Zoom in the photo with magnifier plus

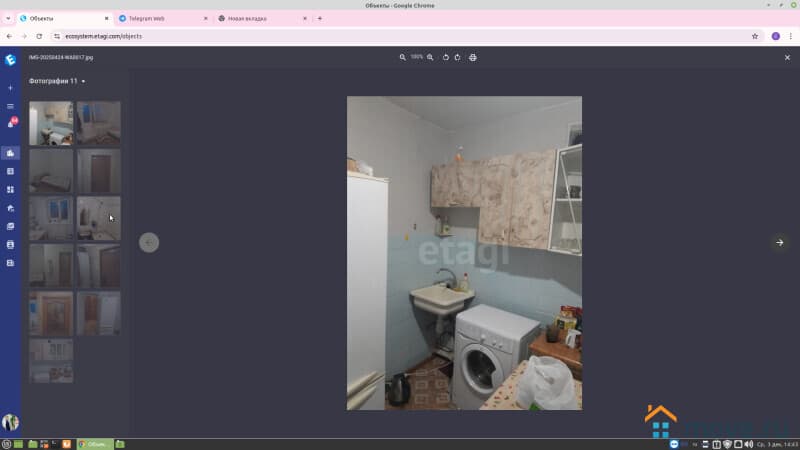[431, 57]
